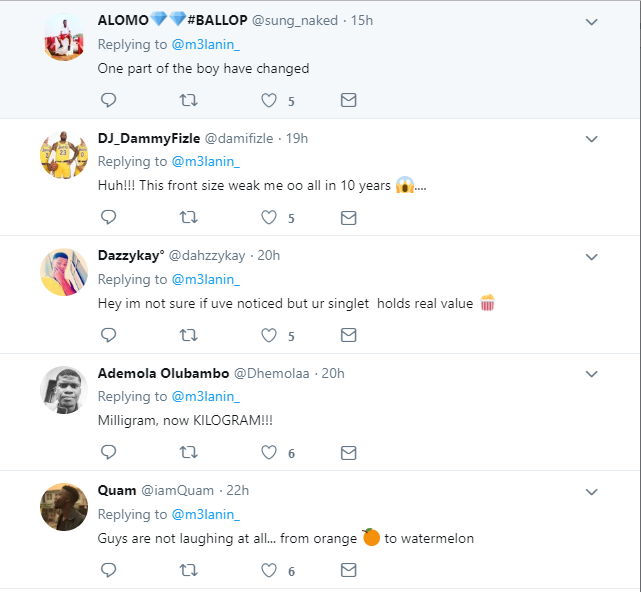Retweet Ademola Olubambo's KILOGRAM tweet
Image resolution: width=641 pixels, height=592 pixels.
(x=187, y=453)
